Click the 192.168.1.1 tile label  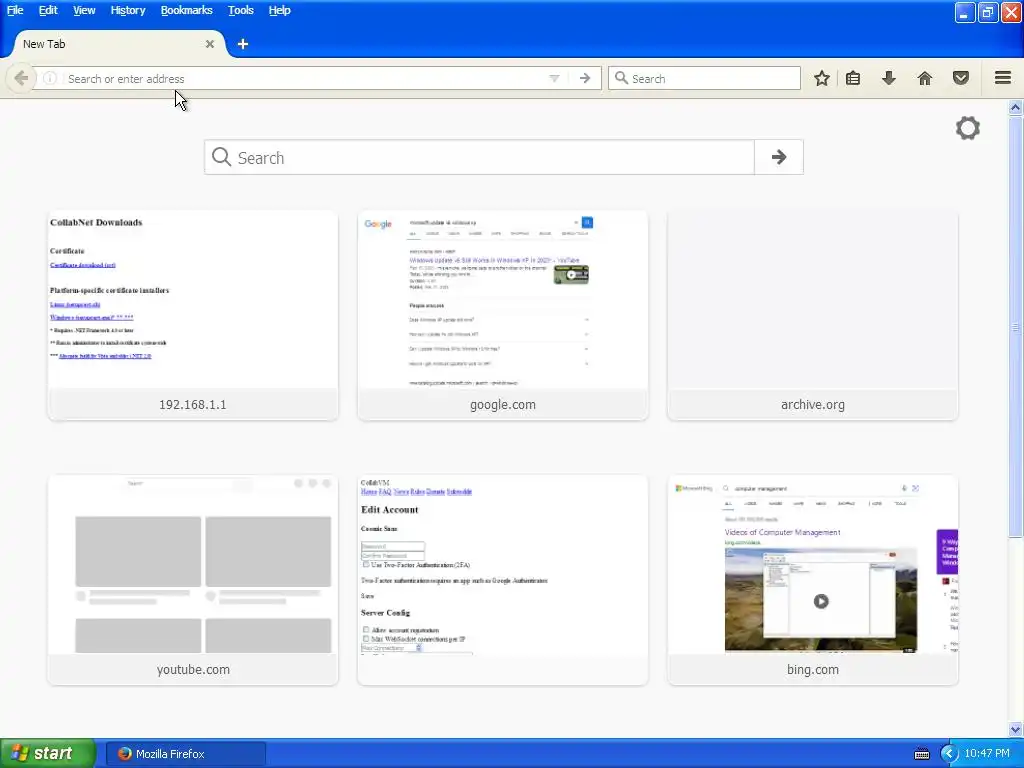193,404
